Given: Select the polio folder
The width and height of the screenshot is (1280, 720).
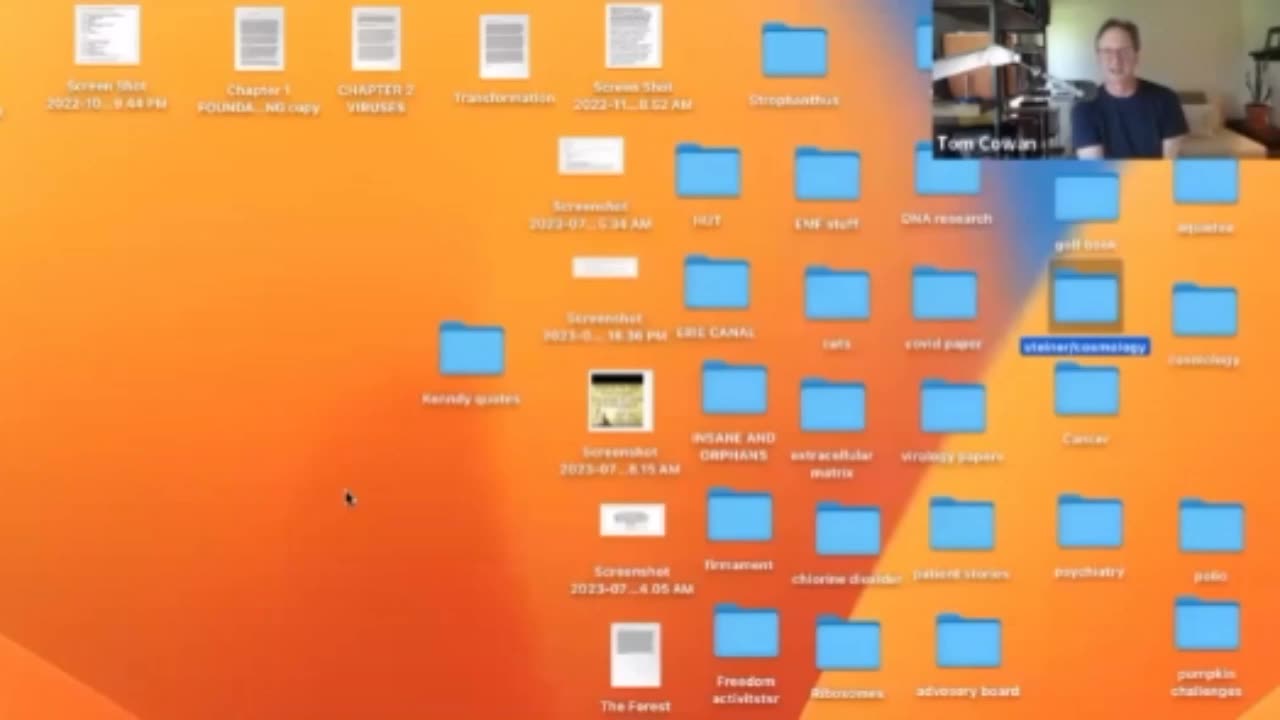Looking at the screenshot, I should coord(1211,527).
